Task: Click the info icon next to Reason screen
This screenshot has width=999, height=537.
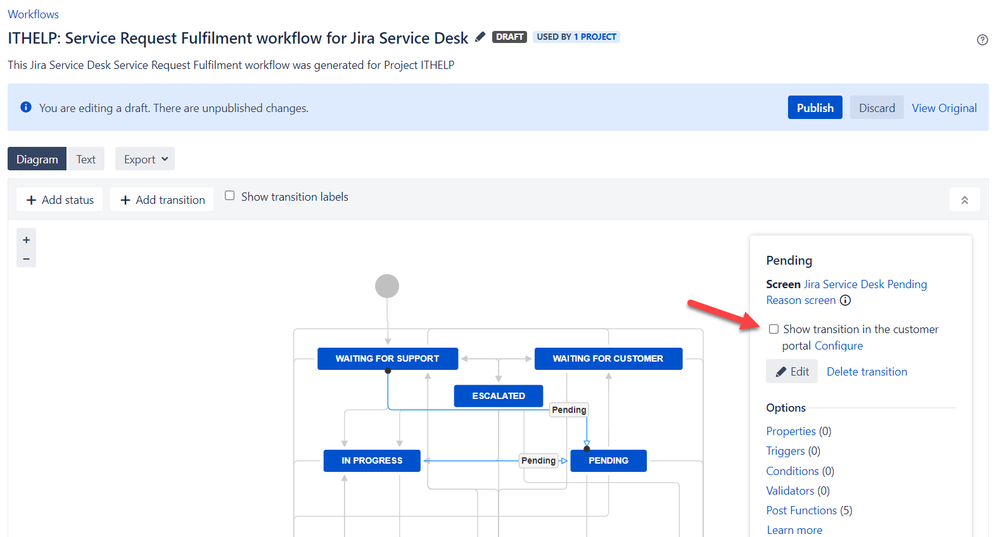Action: pos(845,300)
